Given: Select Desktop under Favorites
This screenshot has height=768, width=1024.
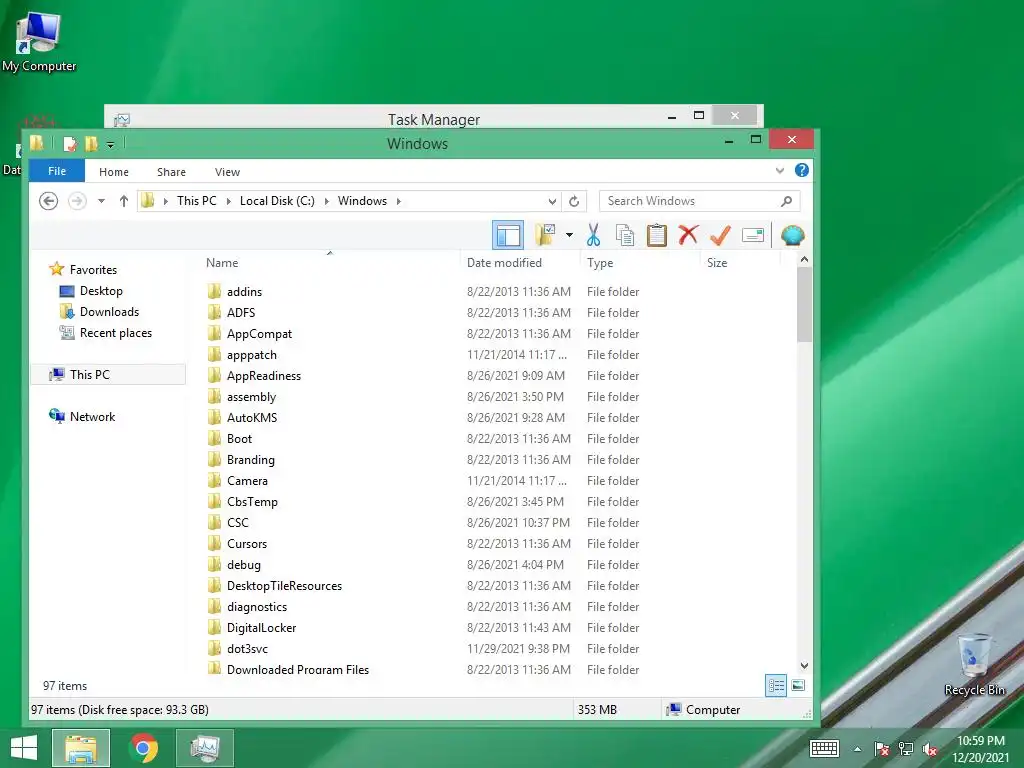Looking at the screenshot, I should click(x=101, y=291).
